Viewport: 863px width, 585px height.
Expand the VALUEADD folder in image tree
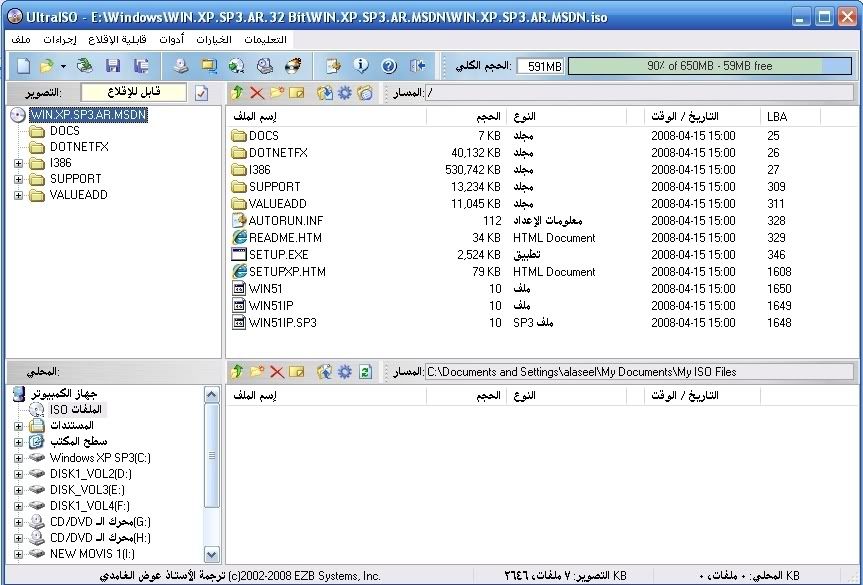tap(18, 195)
